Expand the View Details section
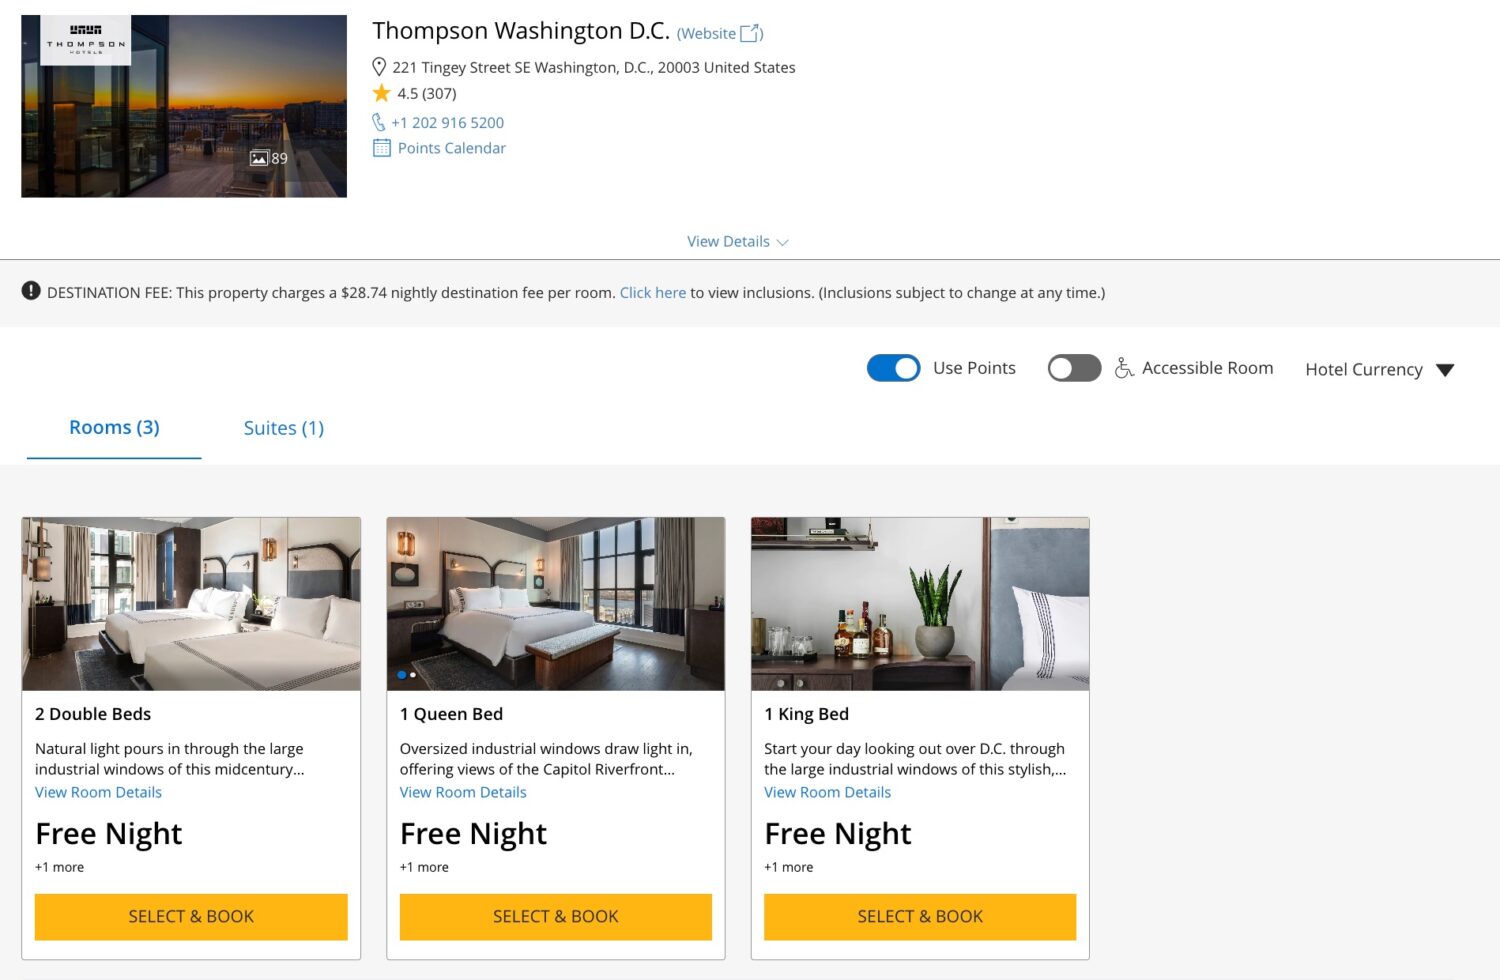 click(737, 241)
